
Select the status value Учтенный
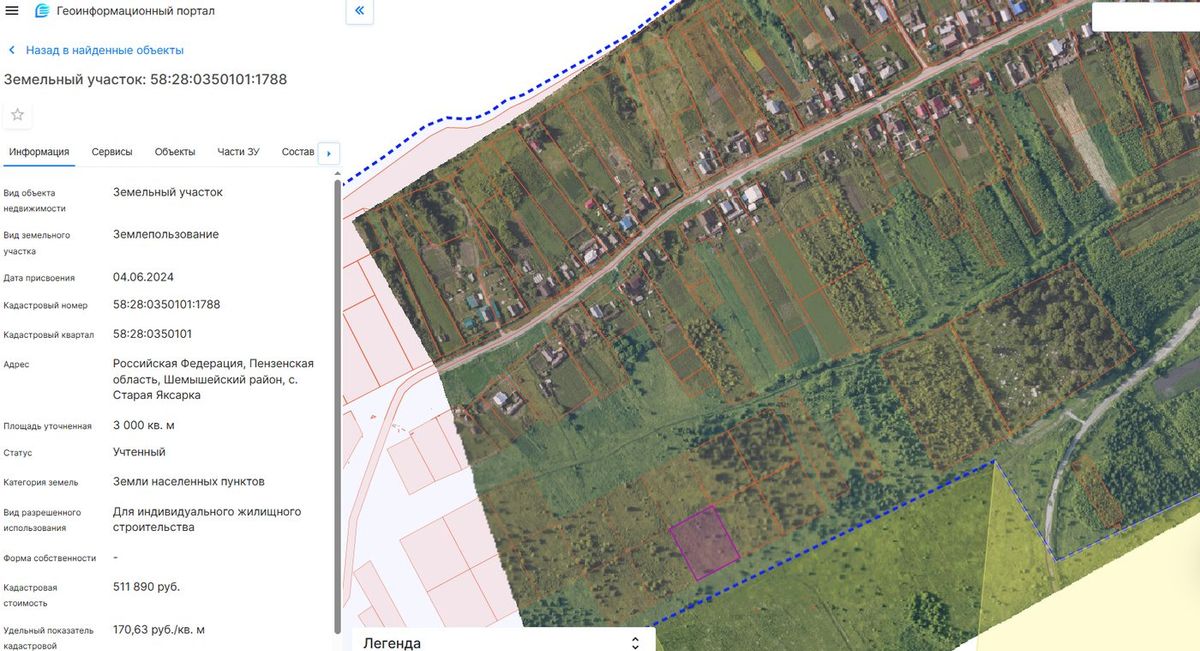140,452
